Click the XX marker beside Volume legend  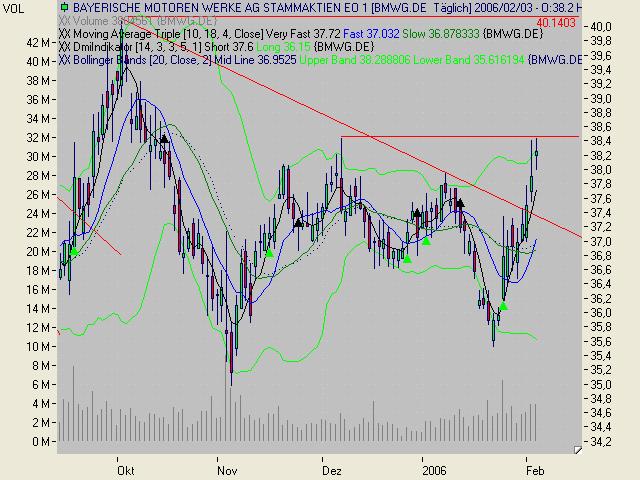point(65,20)
